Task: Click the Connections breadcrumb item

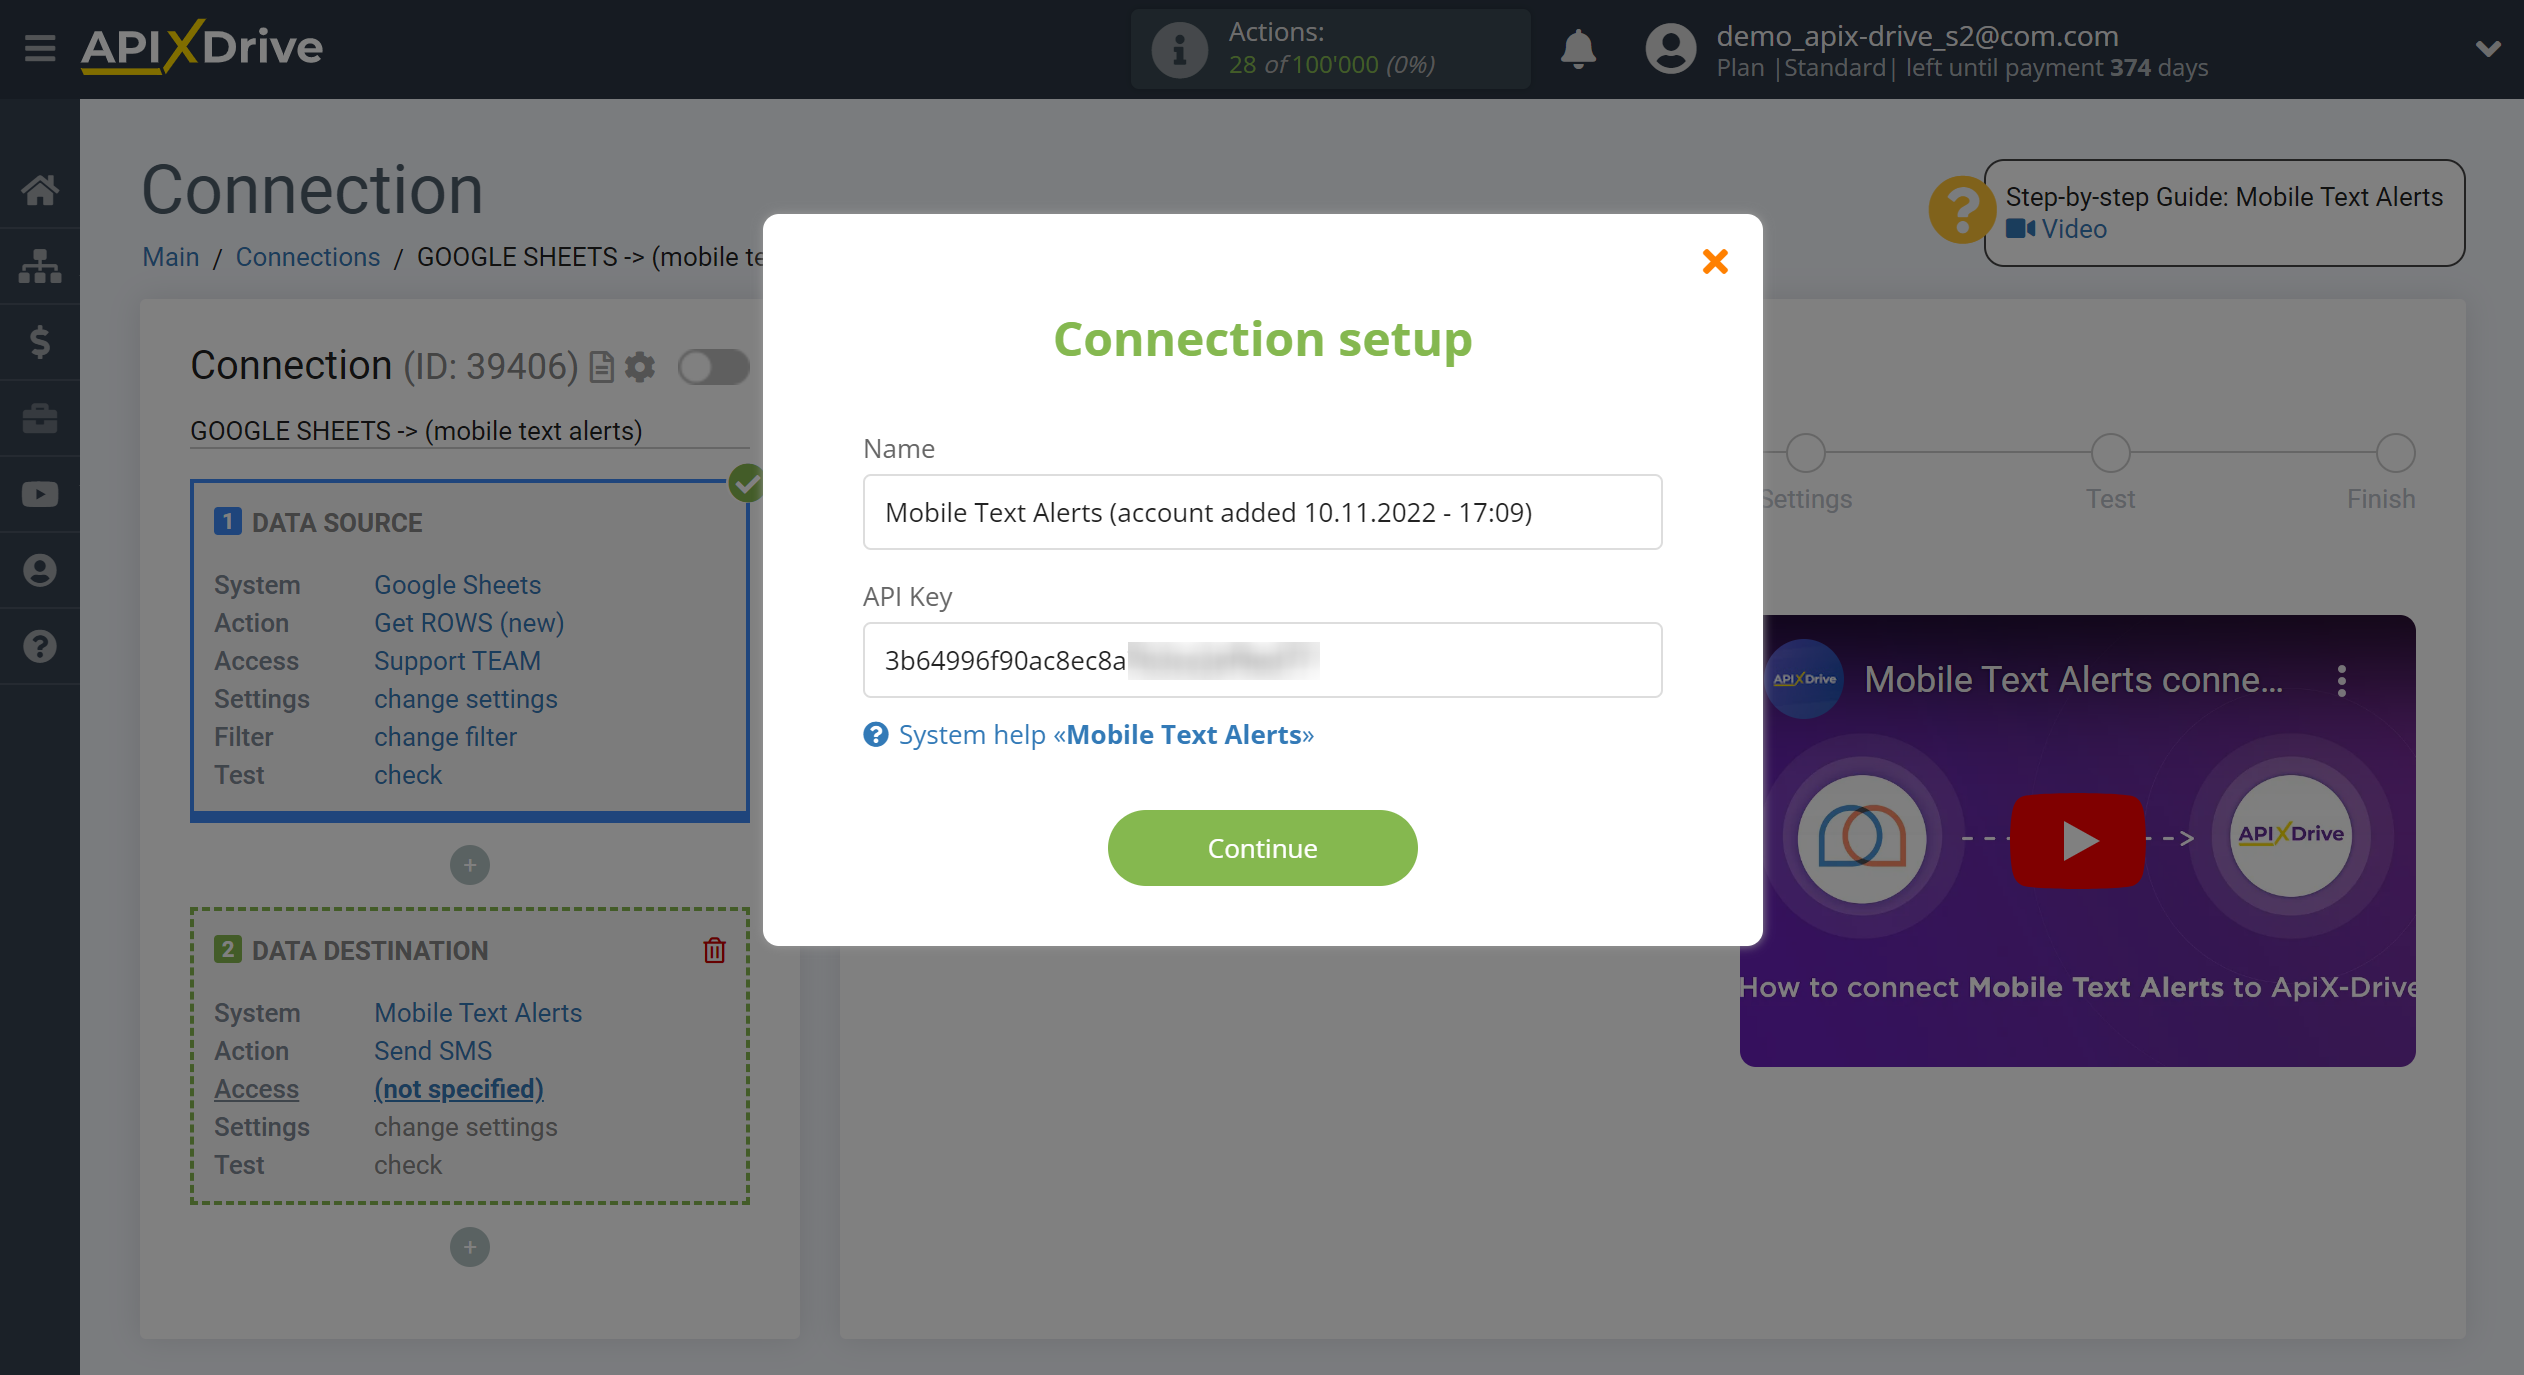Action: 306,256
